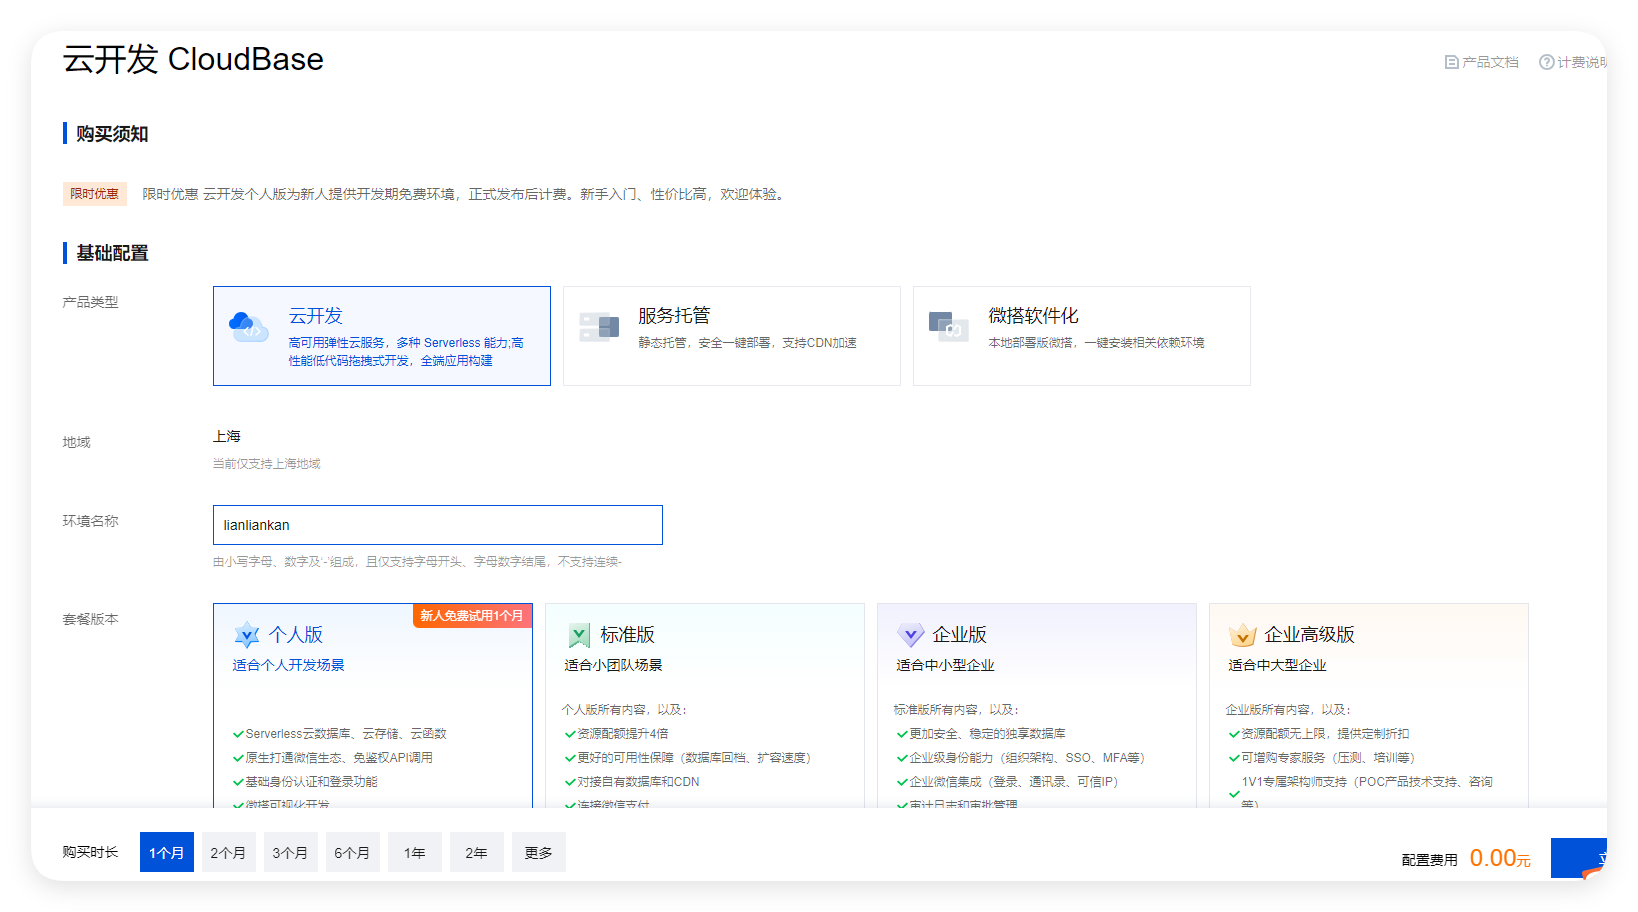The width and height of the screenshot is (1638, 912).
Task: Click the 原生打通微信生态、免鉴权API调用 feature line
Action: [333, 758]
